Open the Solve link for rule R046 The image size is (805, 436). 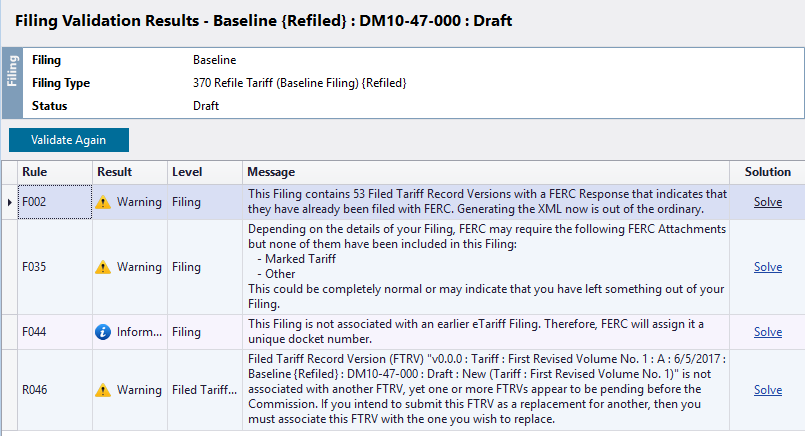tap(768, 390)
